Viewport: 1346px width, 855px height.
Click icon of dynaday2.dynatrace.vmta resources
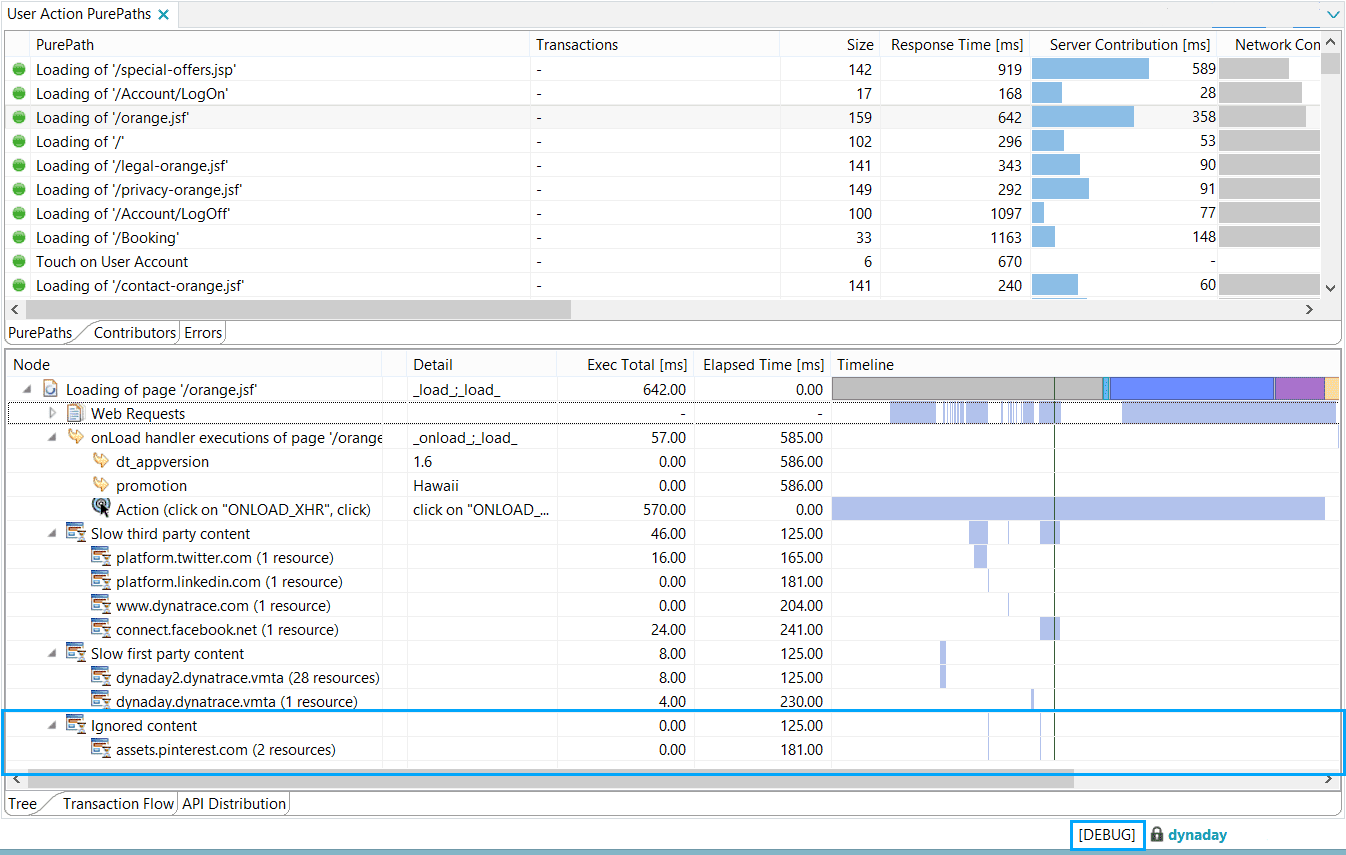[100, 677]
